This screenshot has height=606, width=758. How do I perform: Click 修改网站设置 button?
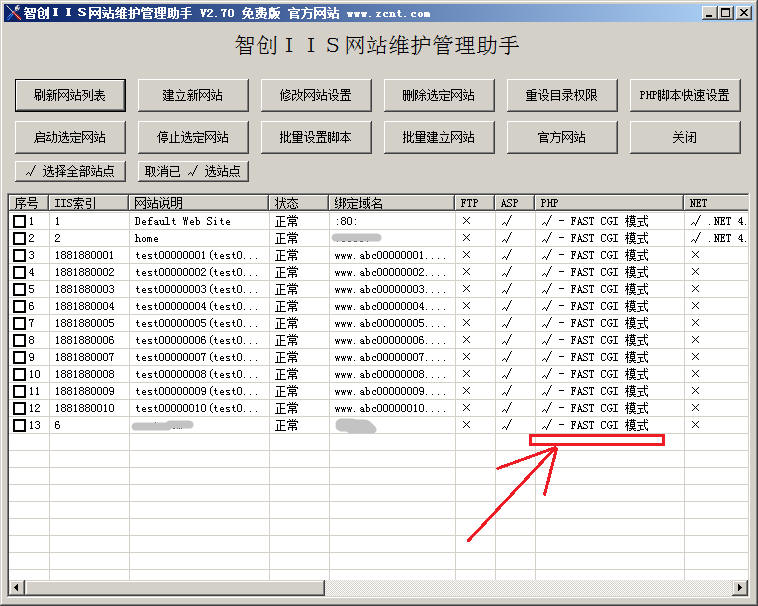coord(316,95)
